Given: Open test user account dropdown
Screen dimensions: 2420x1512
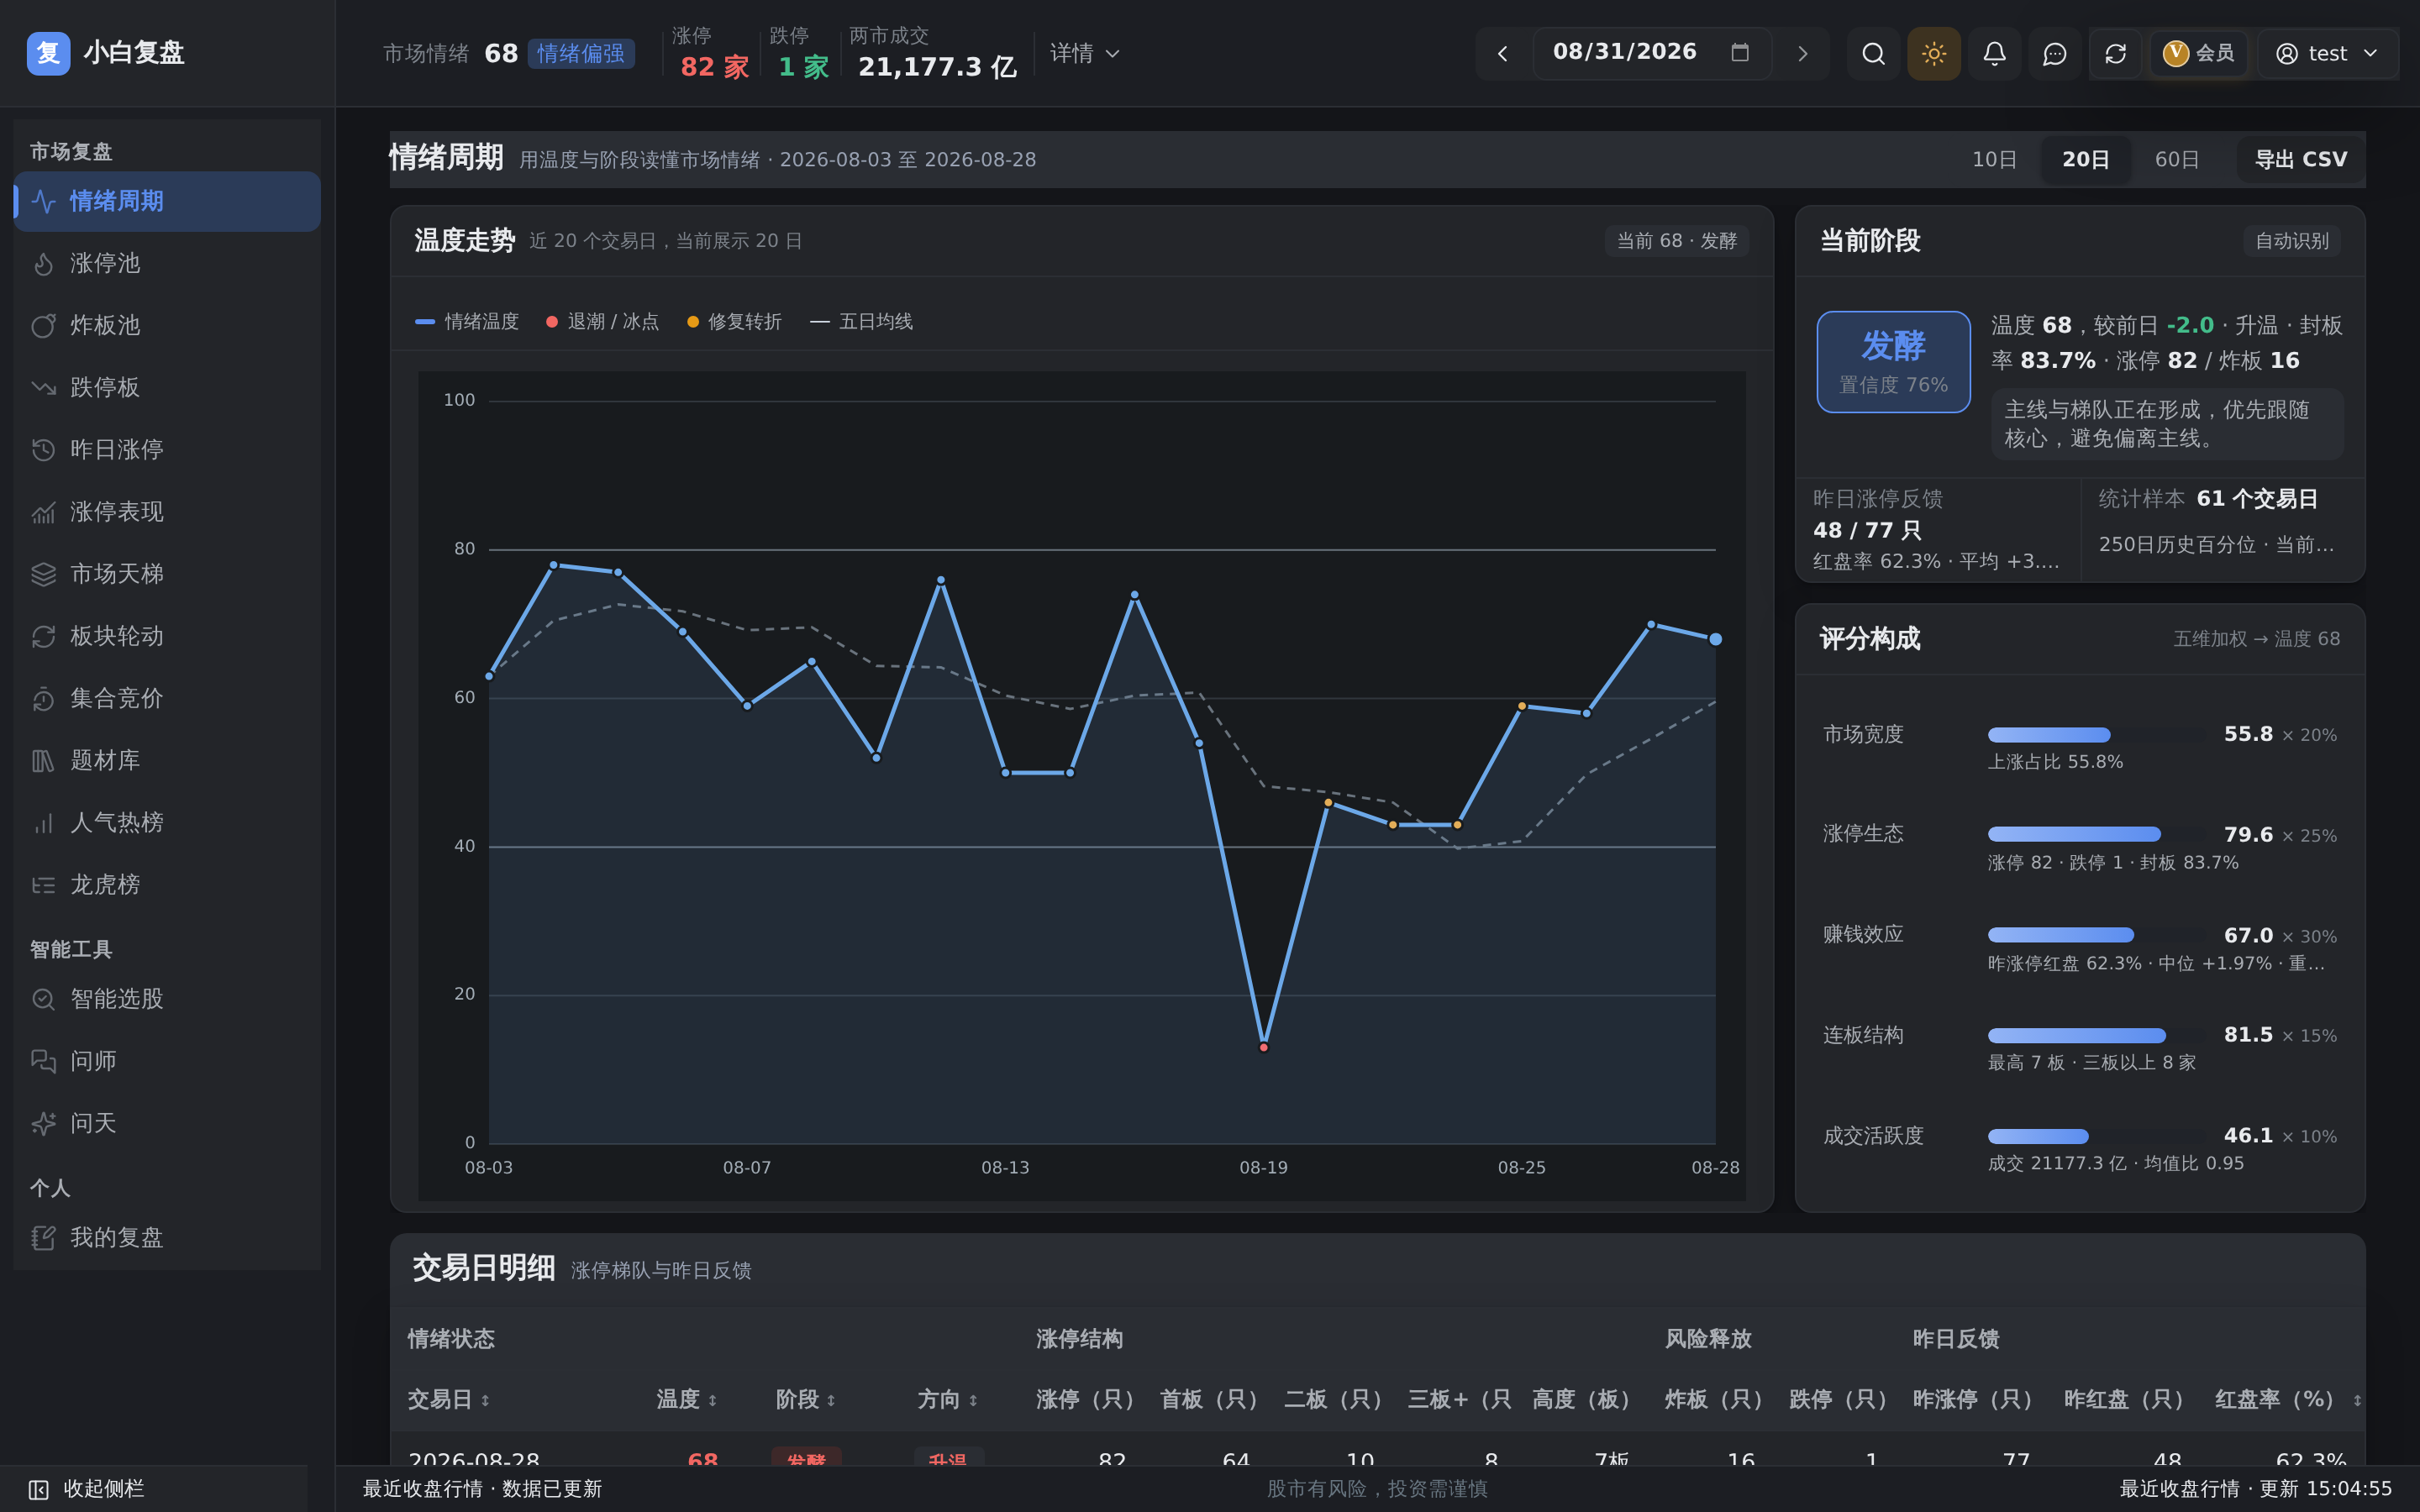Looking at the screenshot, I should 2327,53.
